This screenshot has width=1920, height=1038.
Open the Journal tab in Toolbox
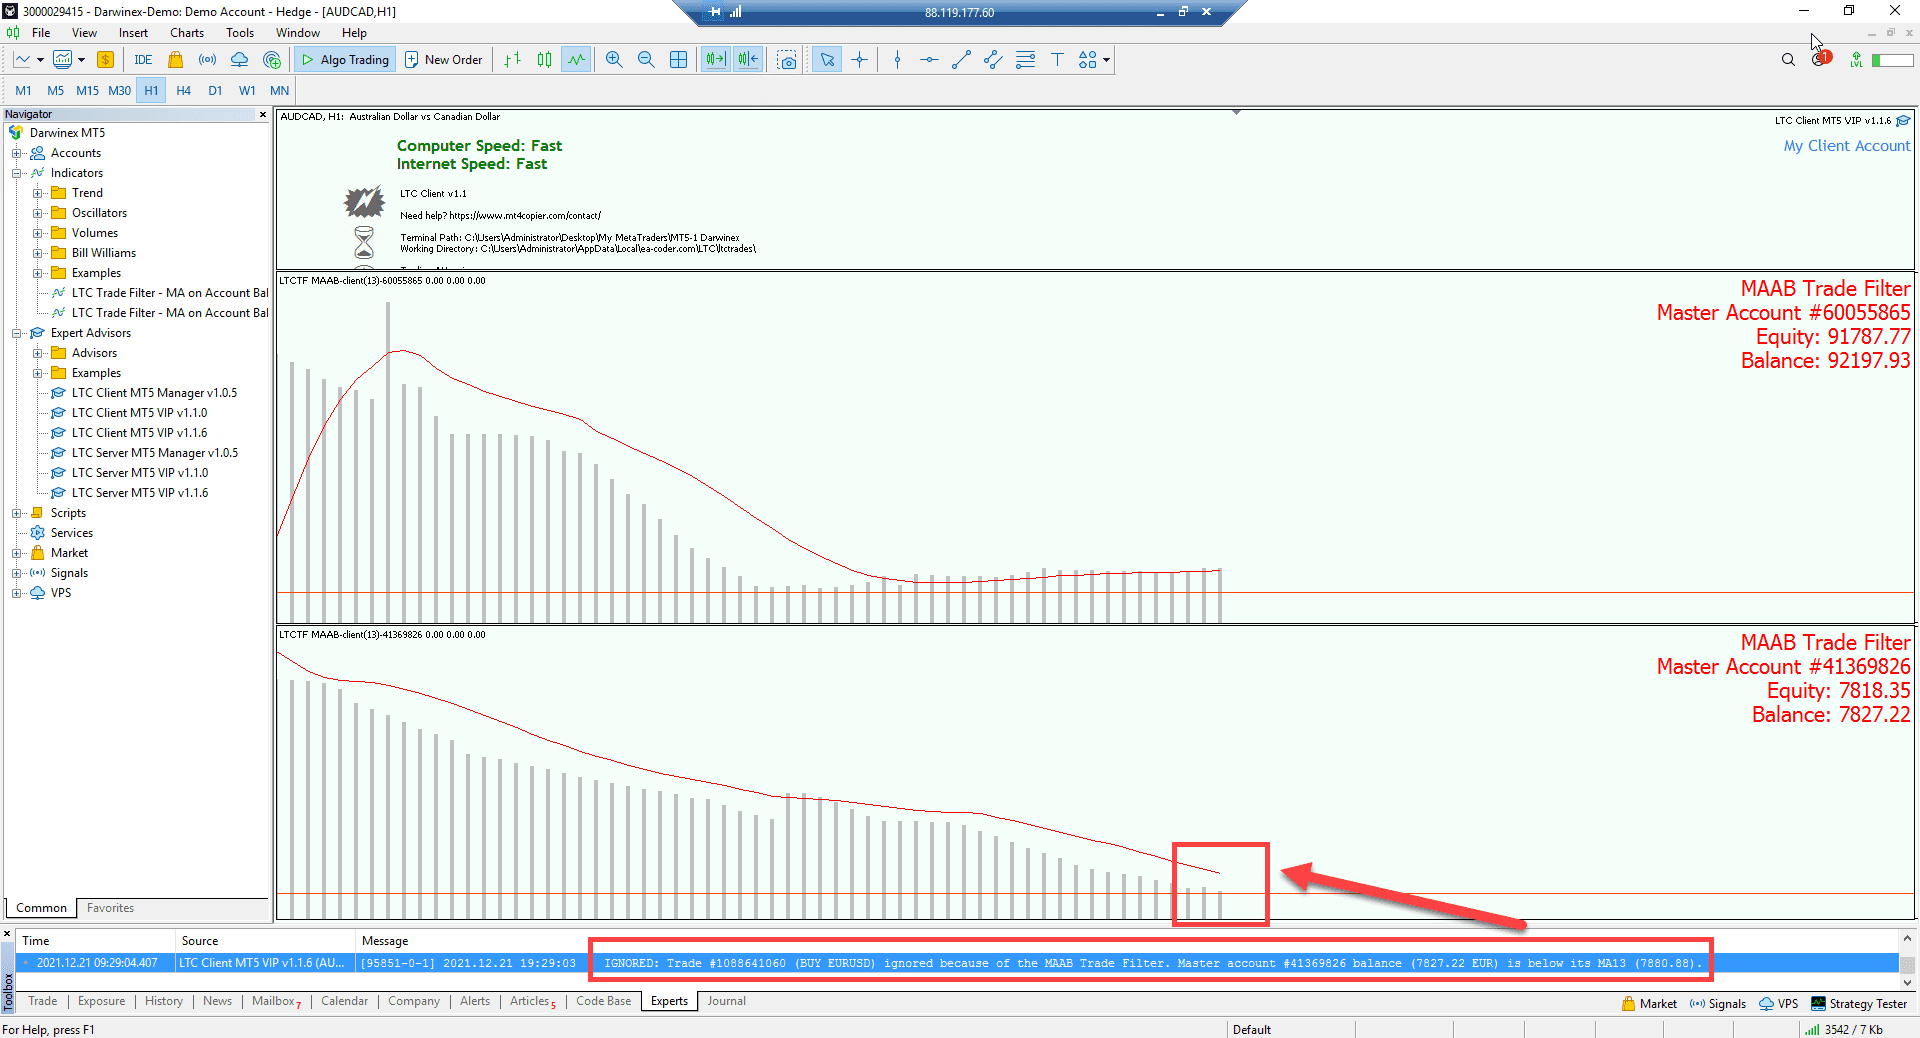(726, 1001)
